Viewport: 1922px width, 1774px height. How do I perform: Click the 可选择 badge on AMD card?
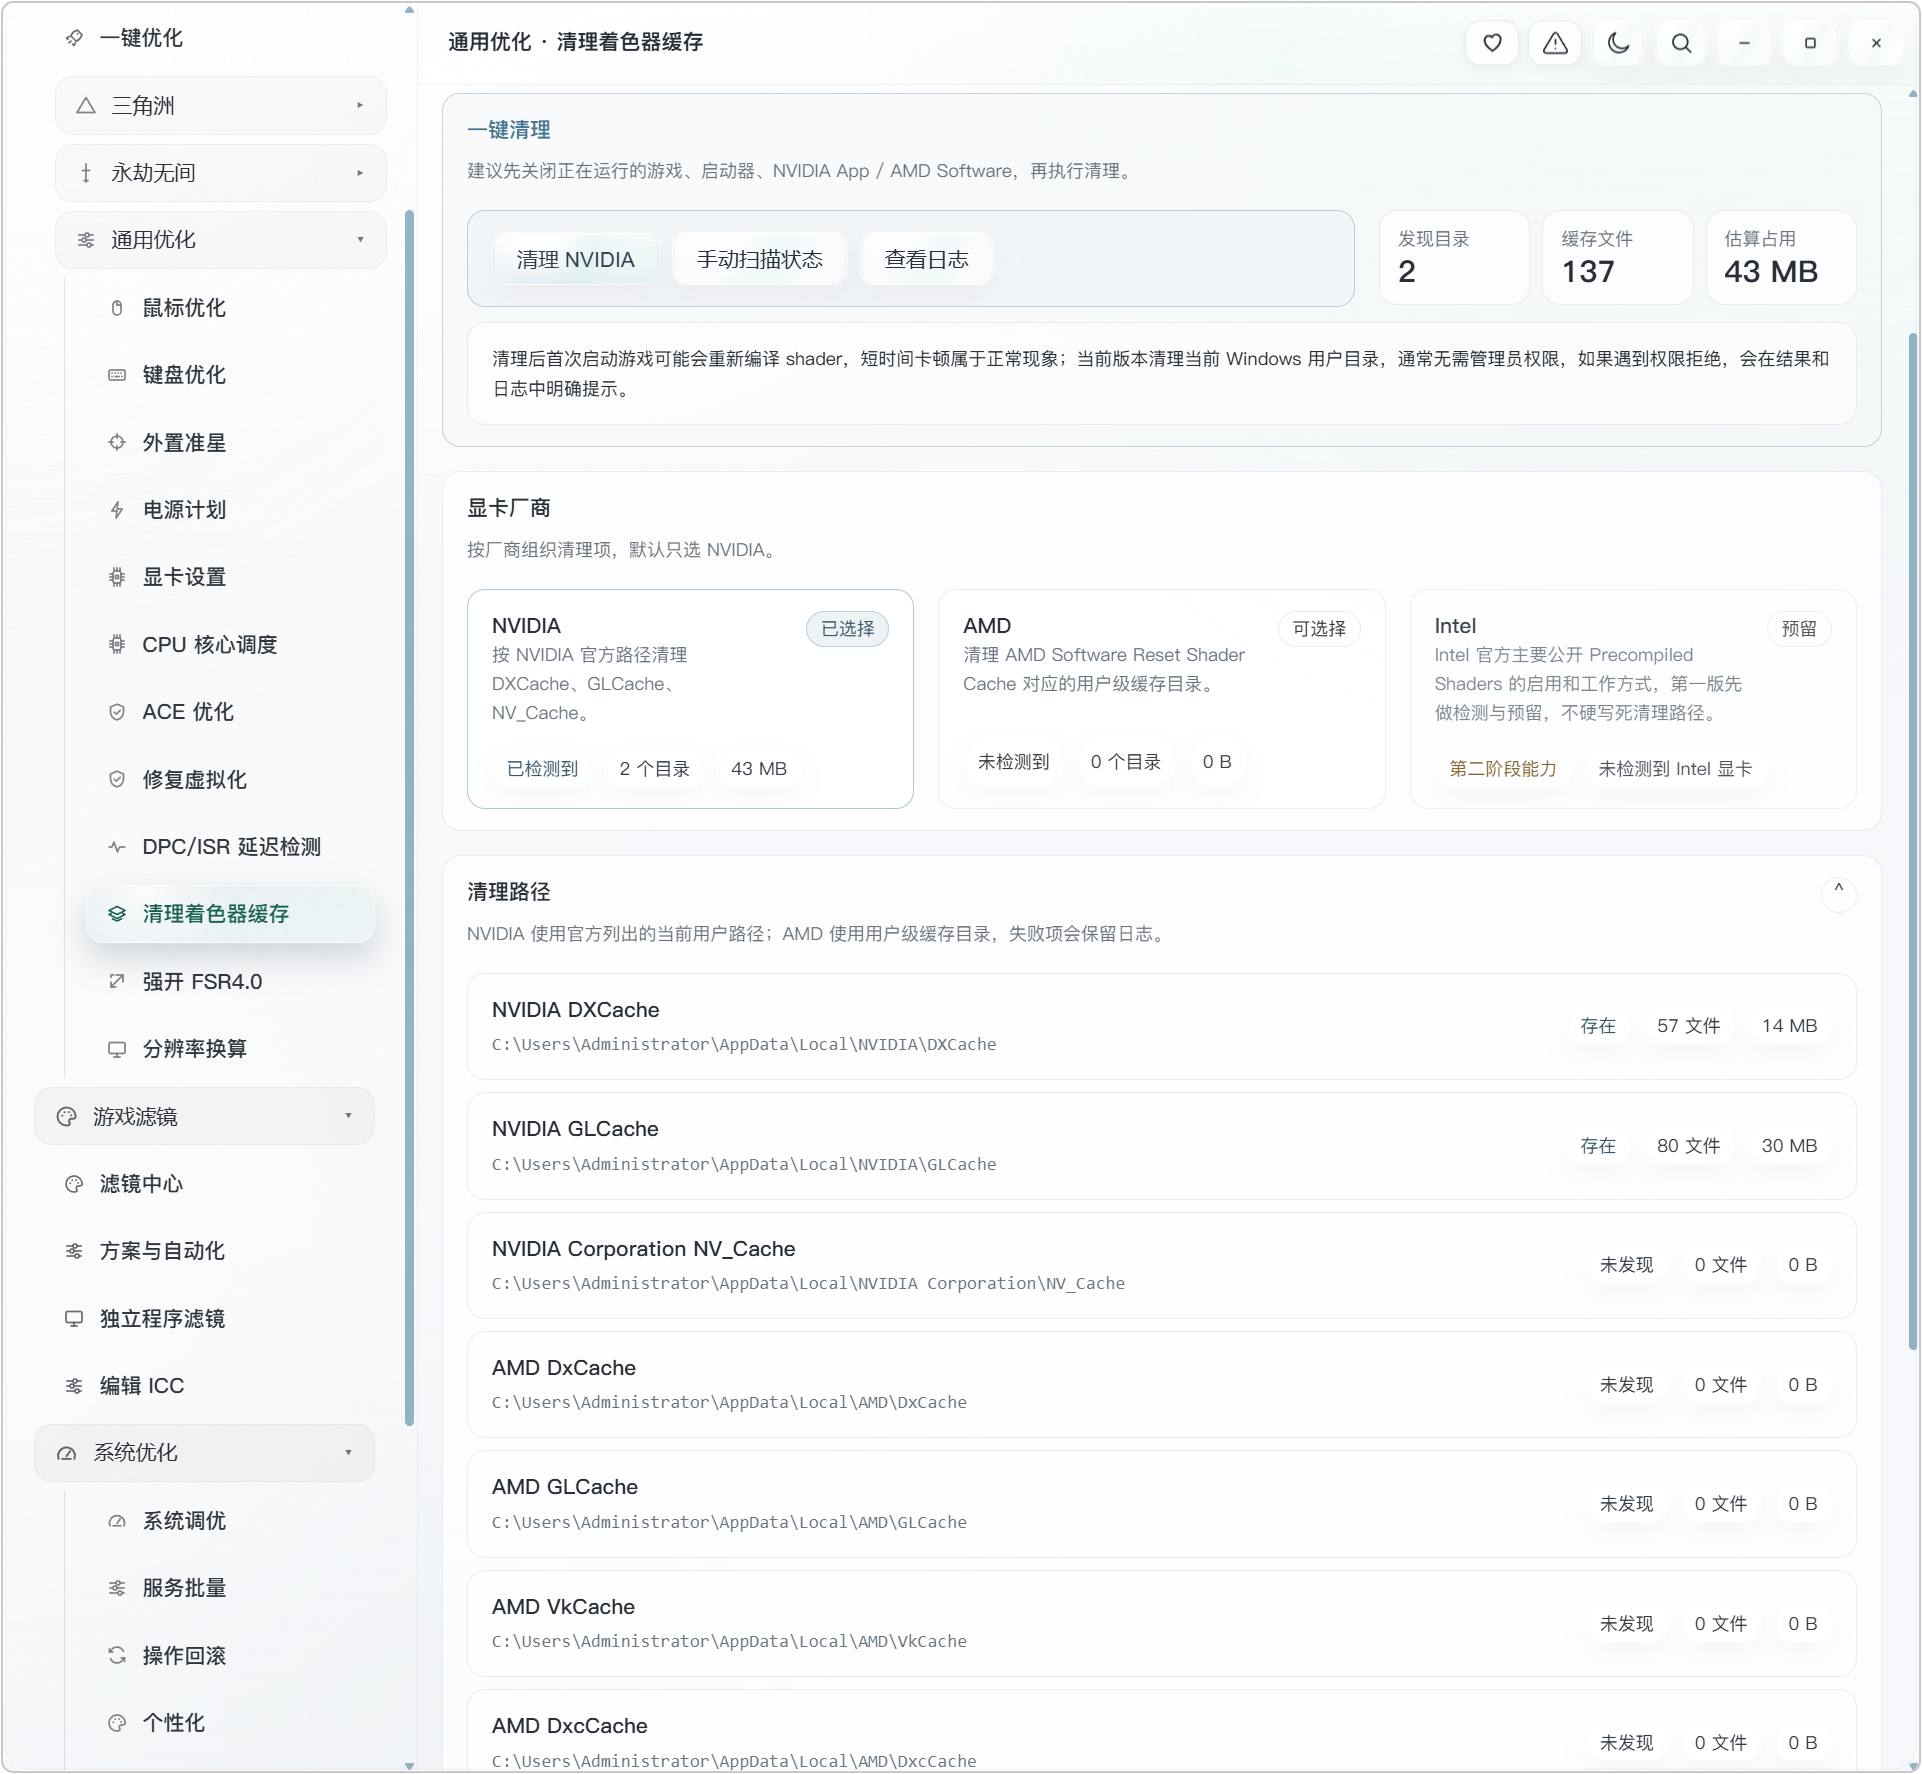(1319, 629)
